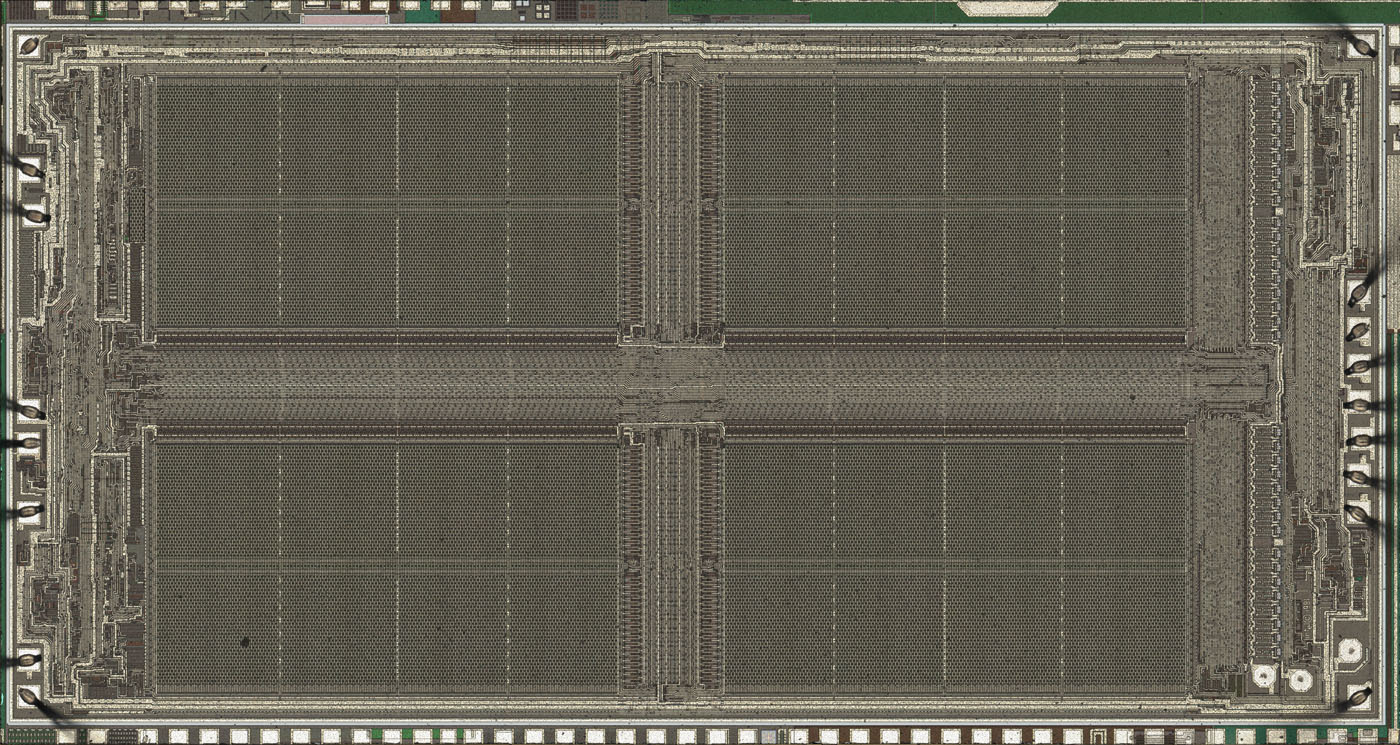
Task: Click the white trapezoid shape on the top edge
Action: pos(1007,8)
